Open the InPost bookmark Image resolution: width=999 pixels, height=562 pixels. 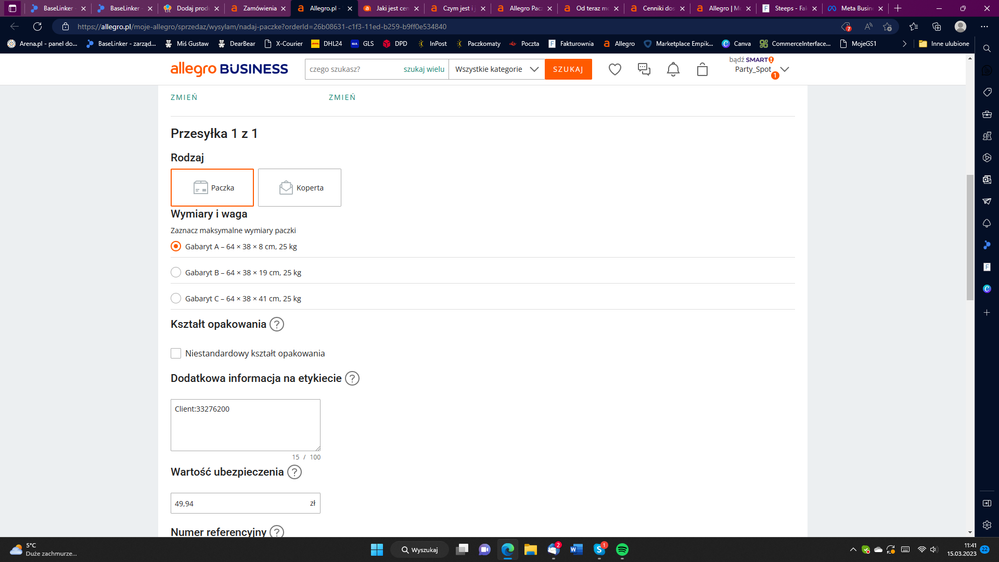(x=432, y=44)
